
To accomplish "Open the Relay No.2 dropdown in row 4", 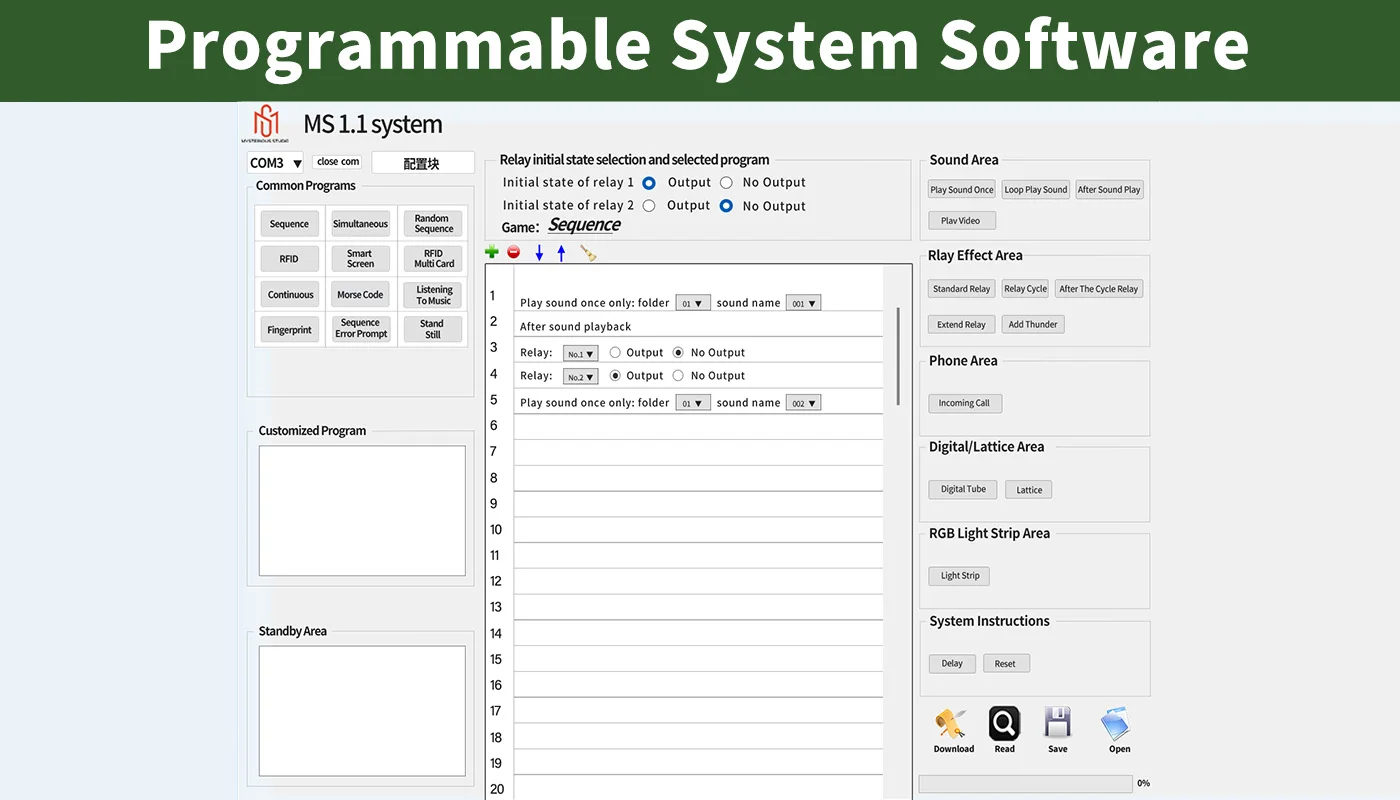I will (x=581, y=377).
